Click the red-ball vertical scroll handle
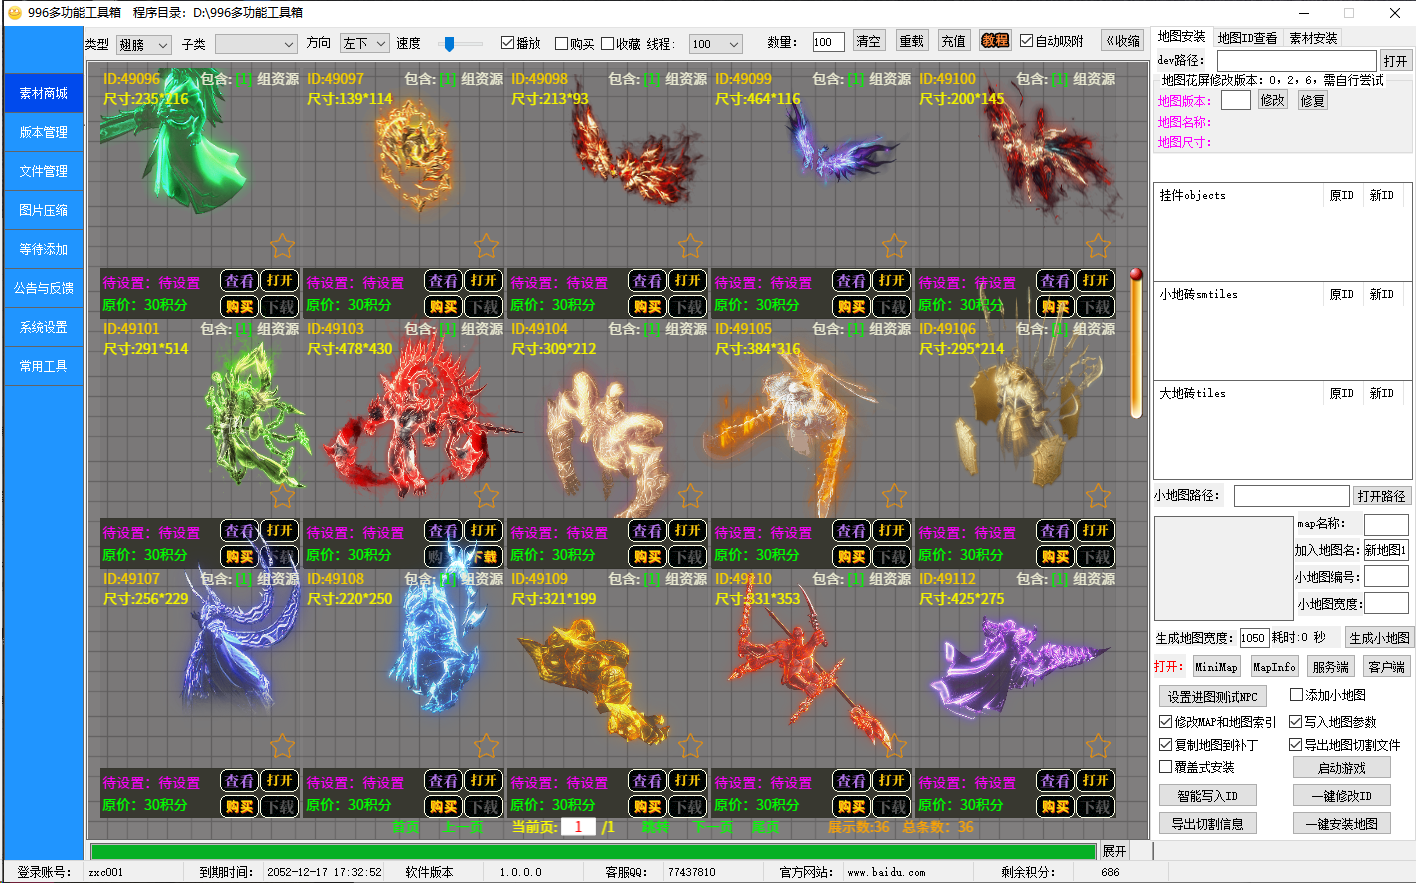This screenshot has height=883, width=1416. tap(1136, 274)
